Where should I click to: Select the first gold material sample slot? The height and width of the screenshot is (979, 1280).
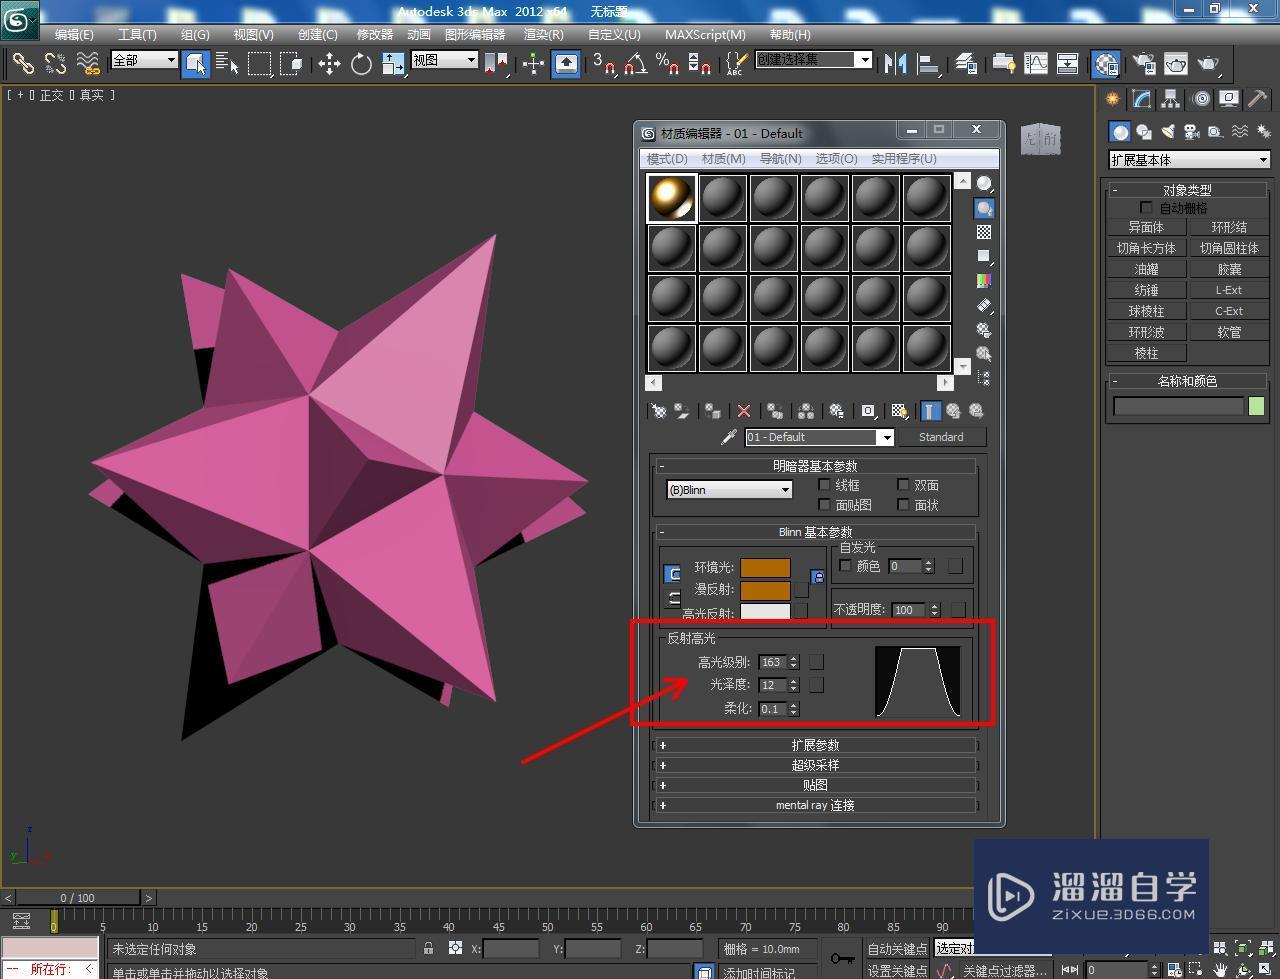pos(672,197)
